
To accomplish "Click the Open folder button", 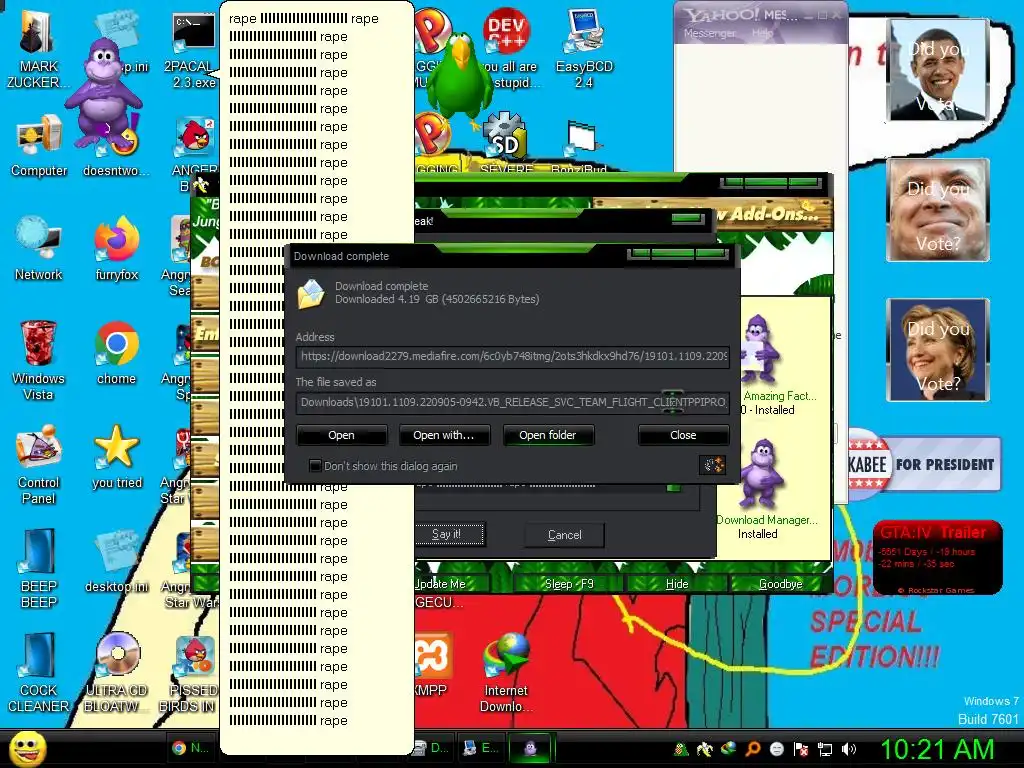I will (x=547, y=435).
